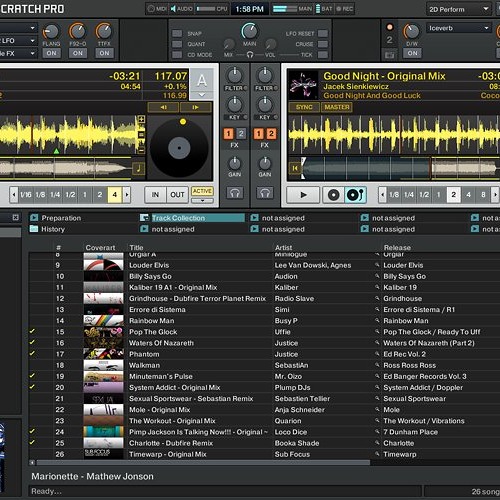500x500 pixels.
Task: Expand deck A panel with chevron below letter
Action: click(x=202, y=95)
